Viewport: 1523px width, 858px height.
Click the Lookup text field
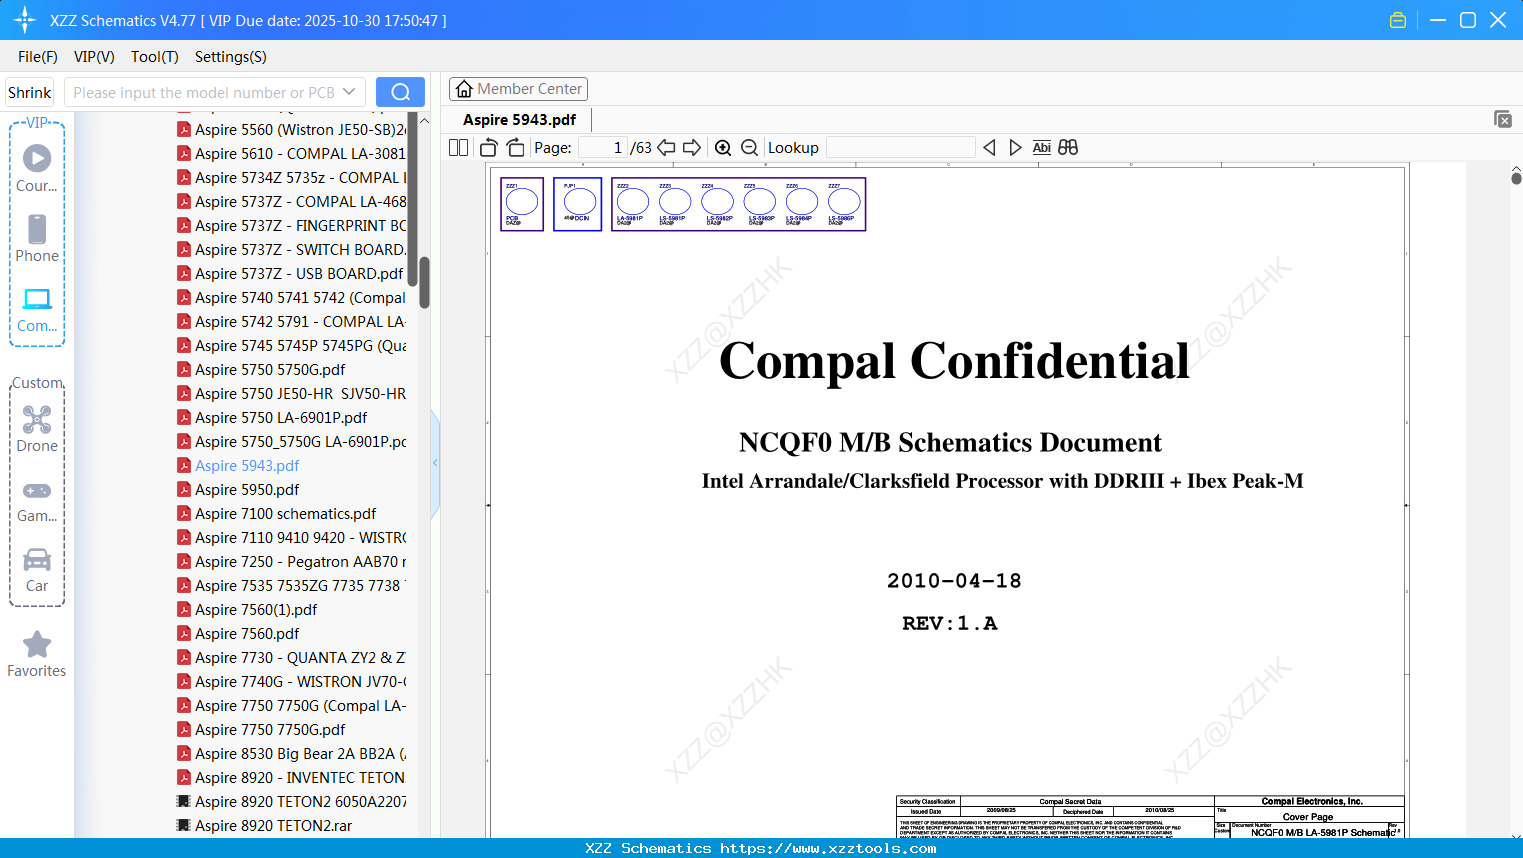[x=901, y=148]
